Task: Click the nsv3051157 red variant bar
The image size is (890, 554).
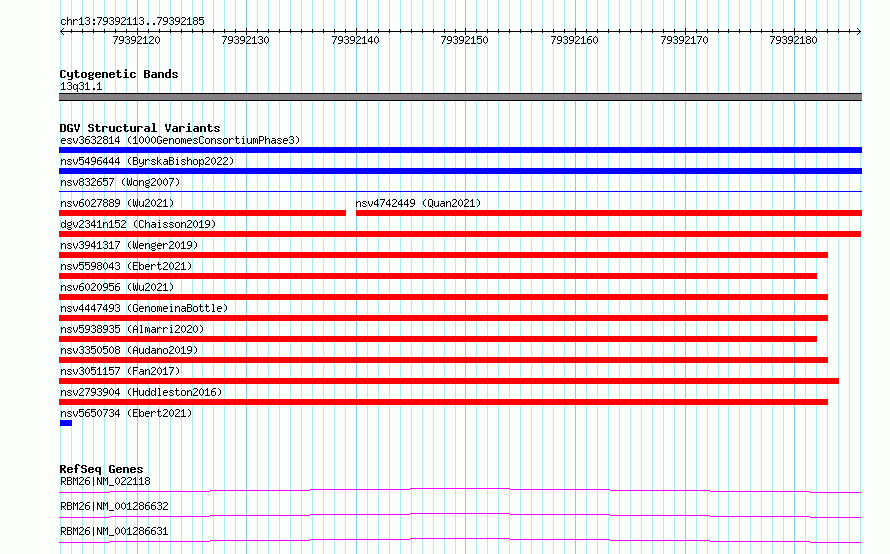Action: coord(449,381)
